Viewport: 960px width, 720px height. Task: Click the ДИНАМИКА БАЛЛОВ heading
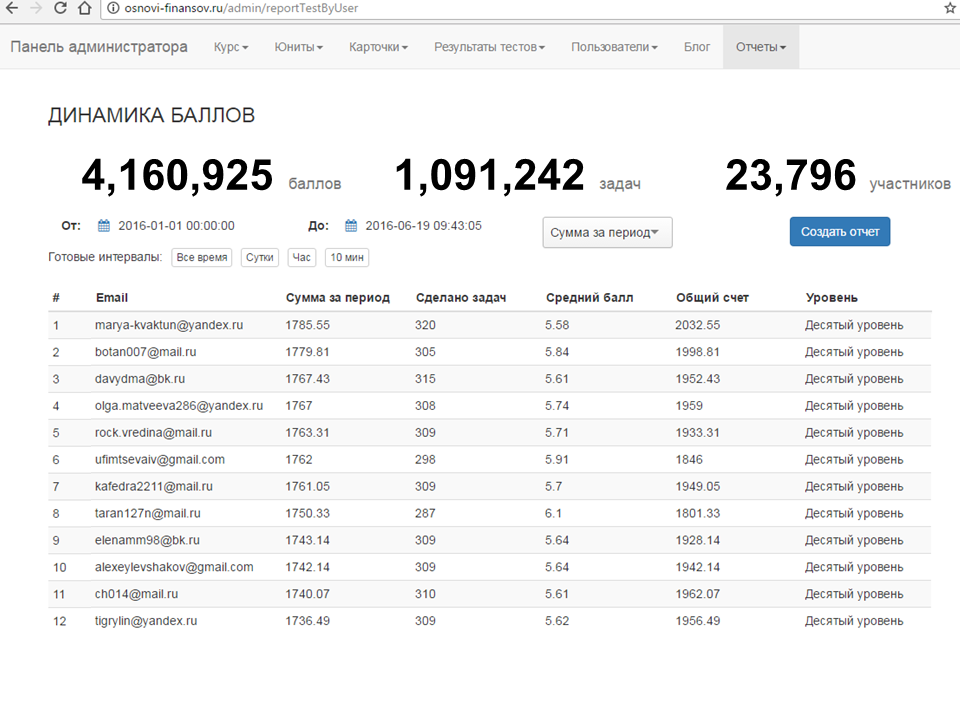click(151, 116)
